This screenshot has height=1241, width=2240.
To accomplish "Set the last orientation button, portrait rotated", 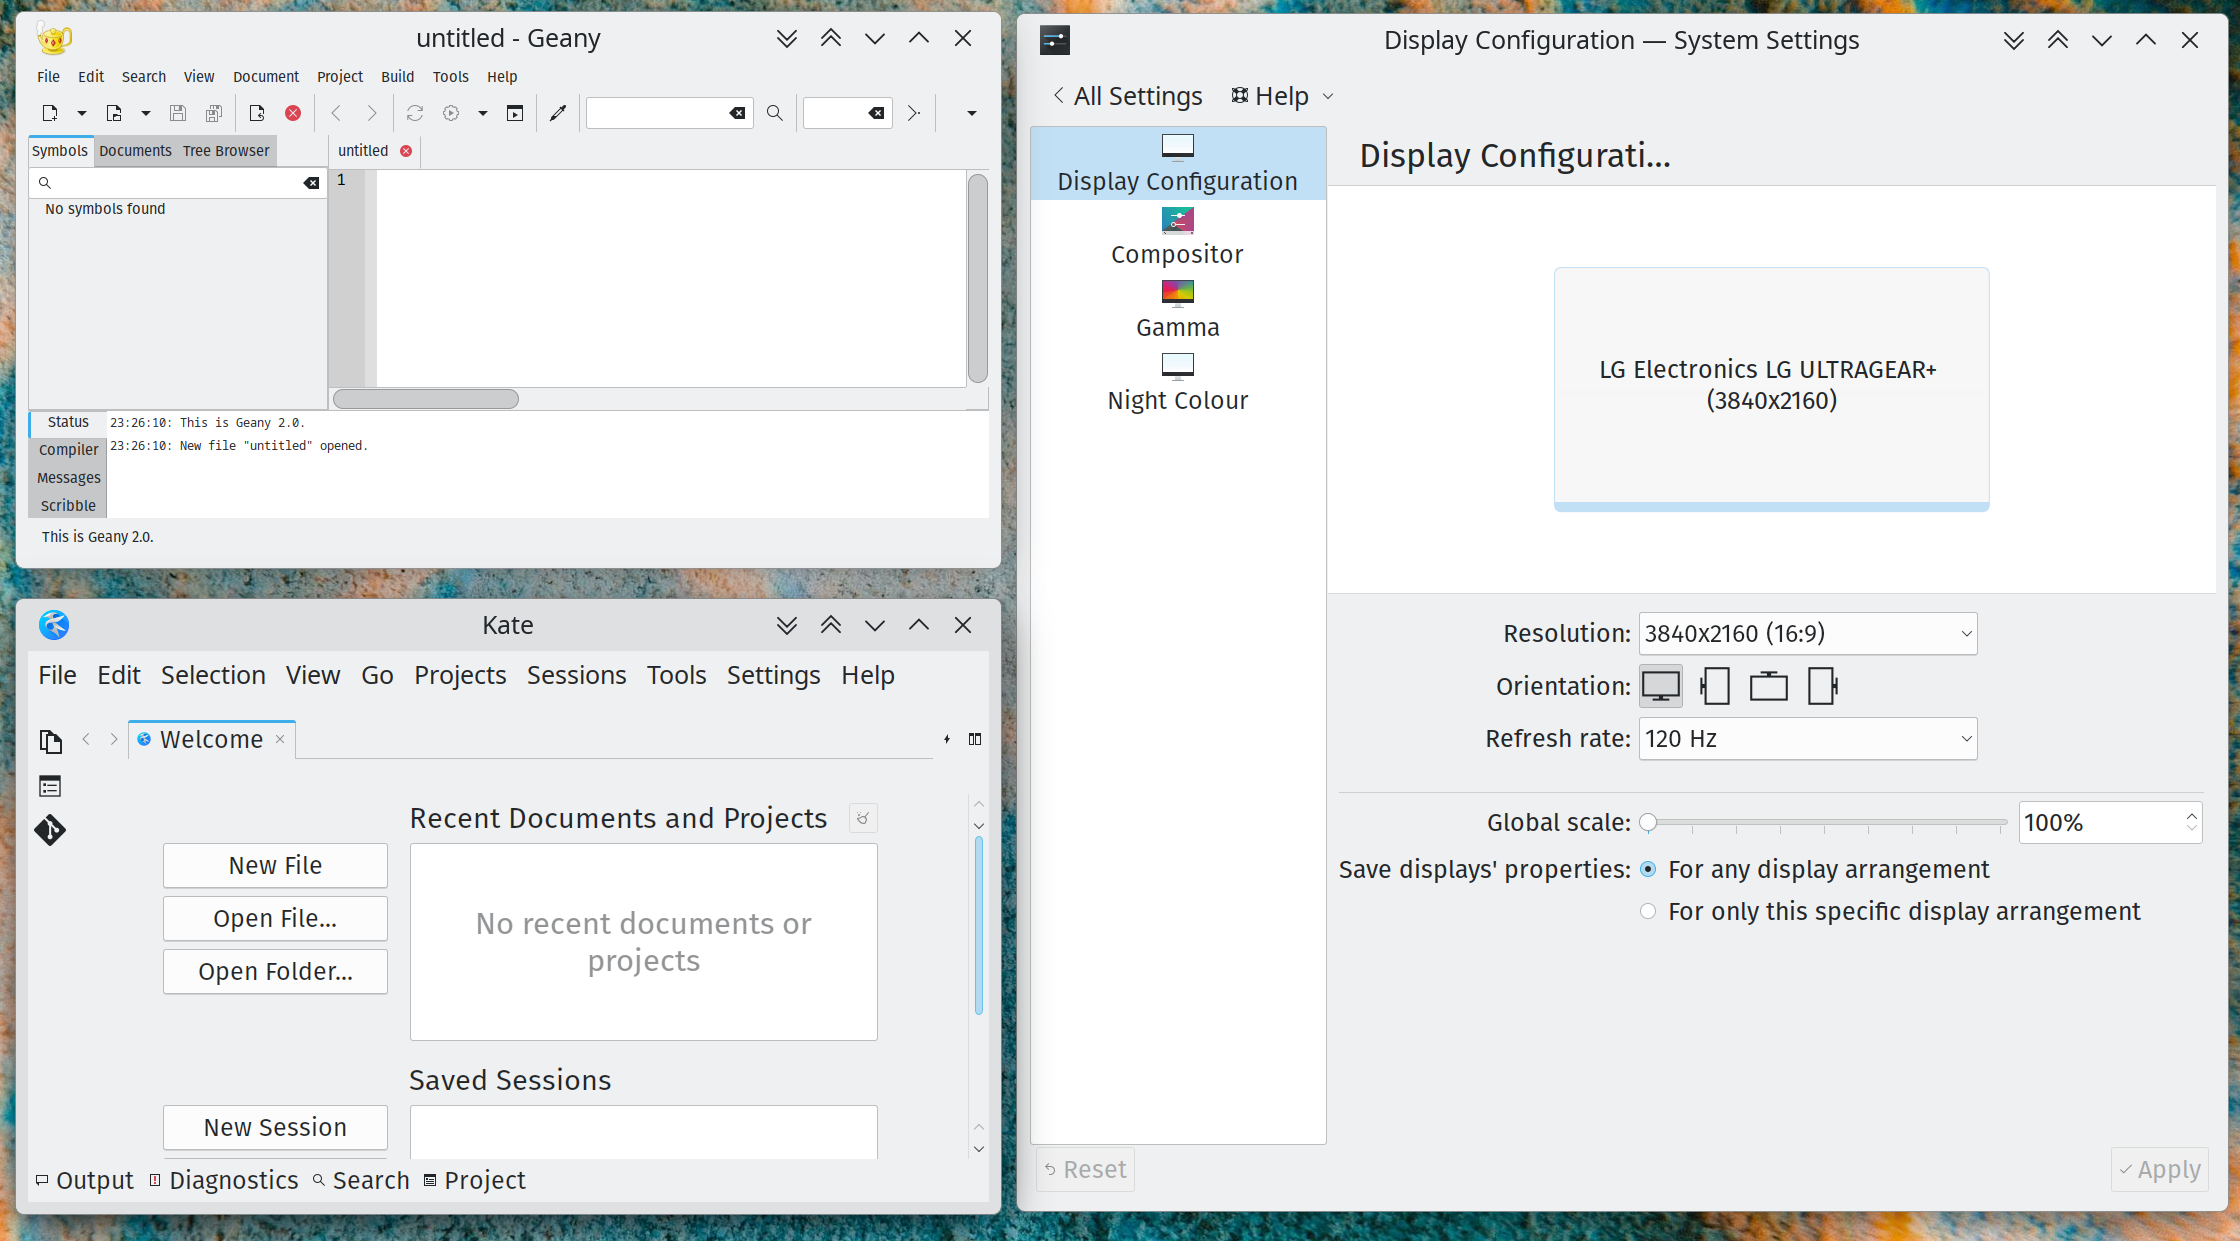I will pos(1823,686).
